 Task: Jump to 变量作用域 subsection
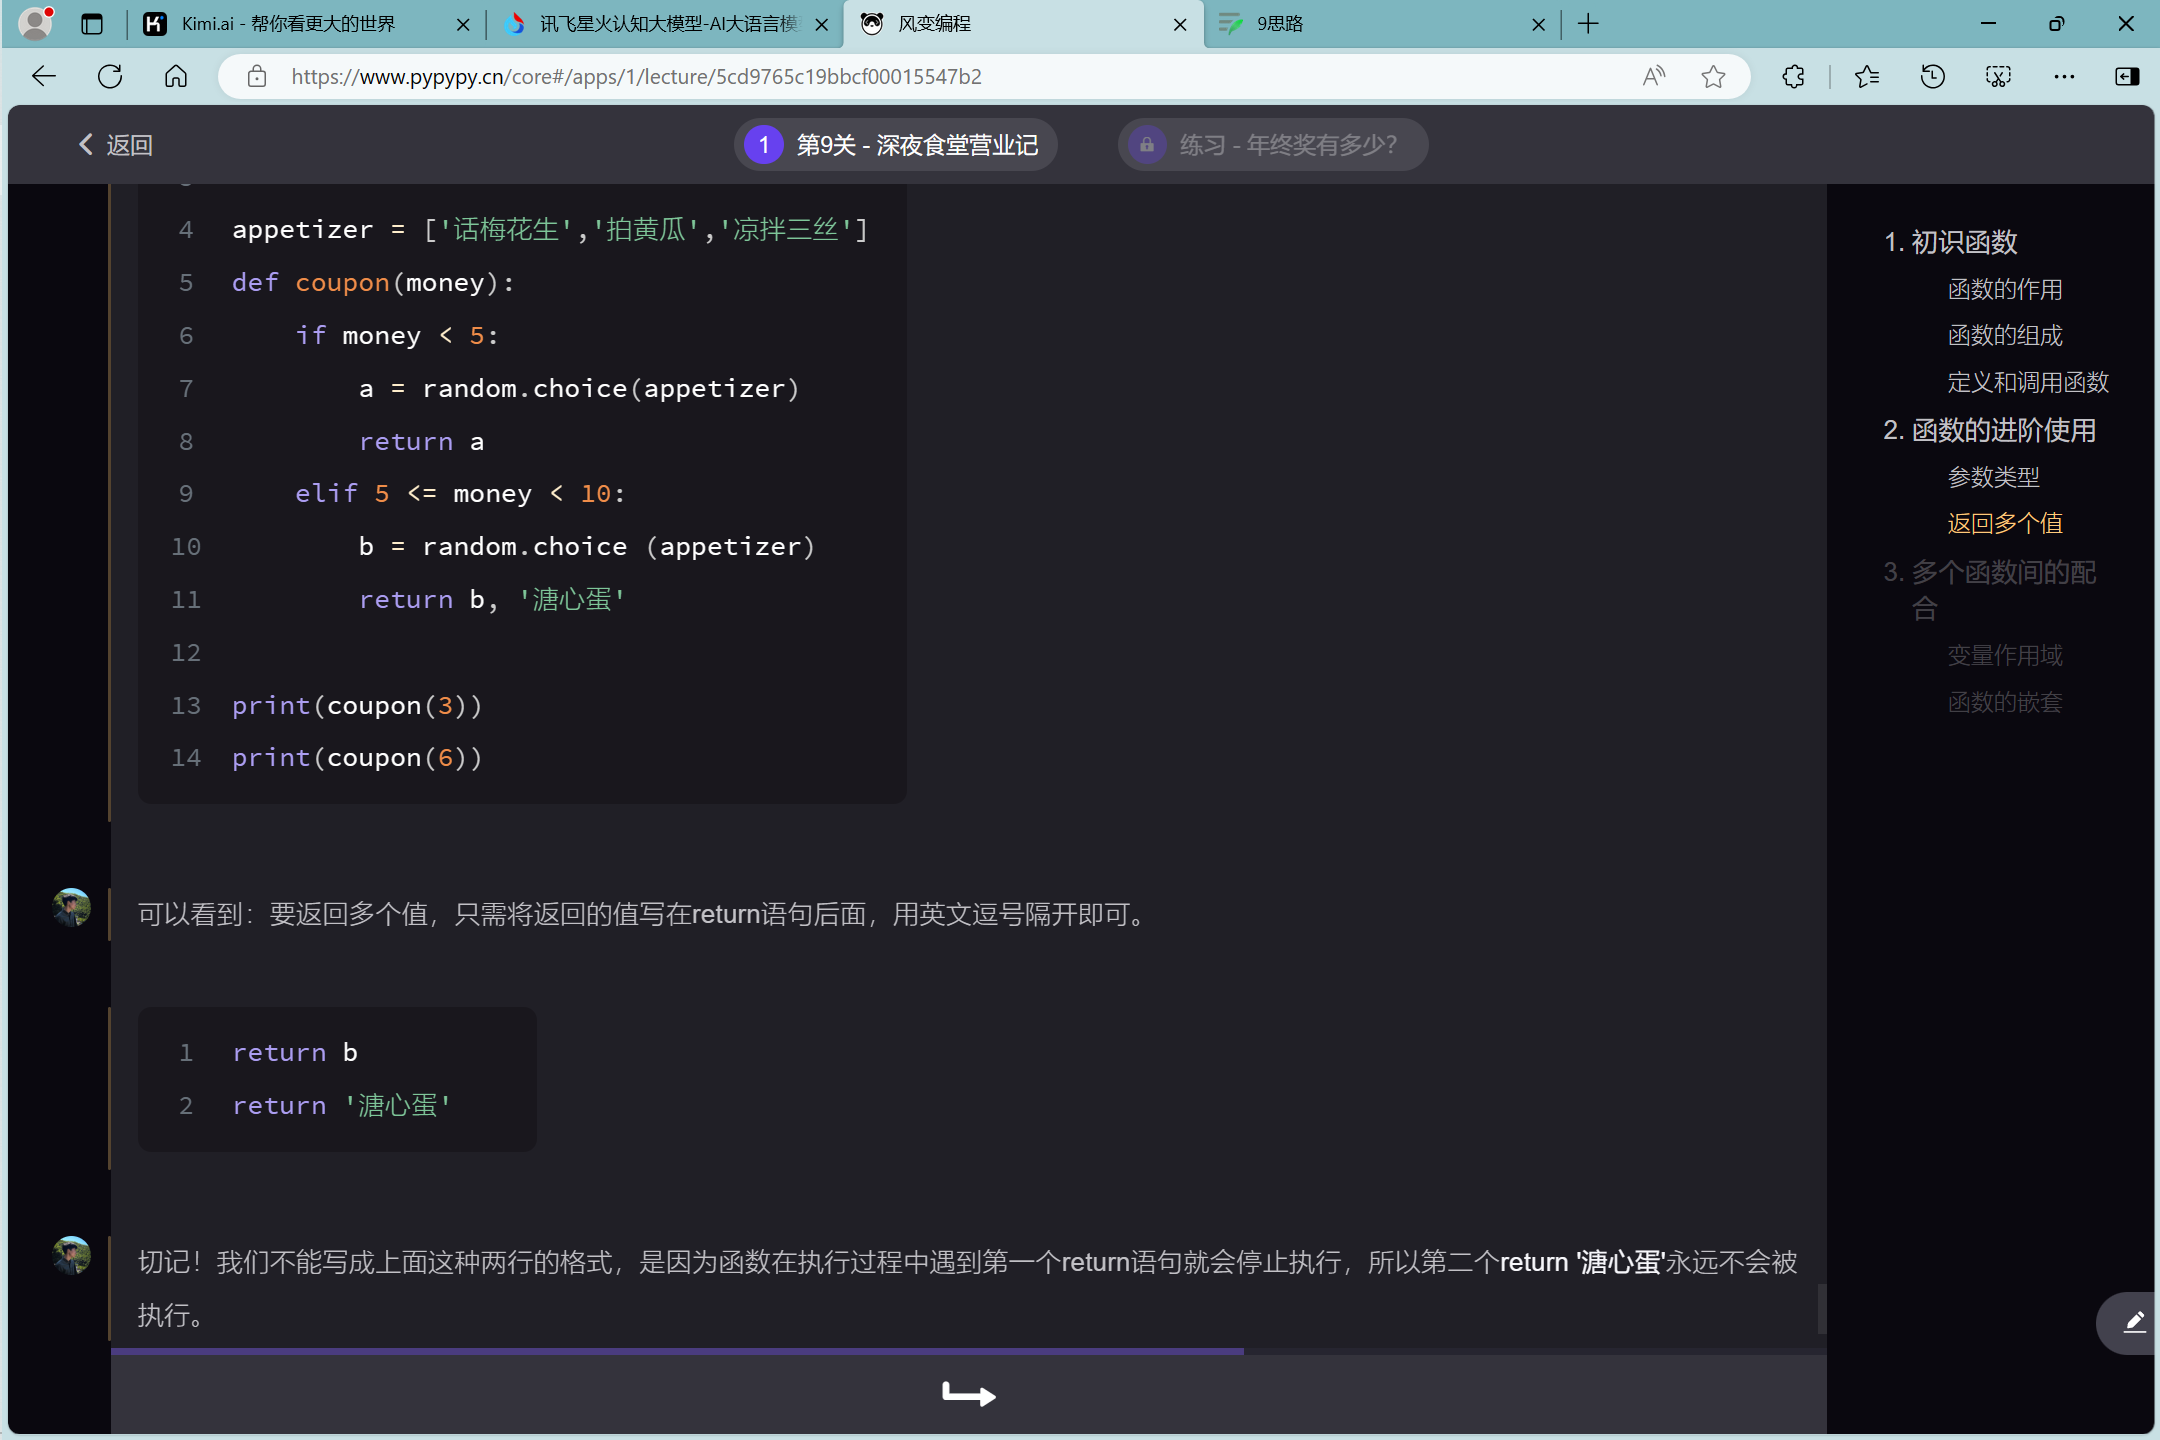(x=2005, y=655)
